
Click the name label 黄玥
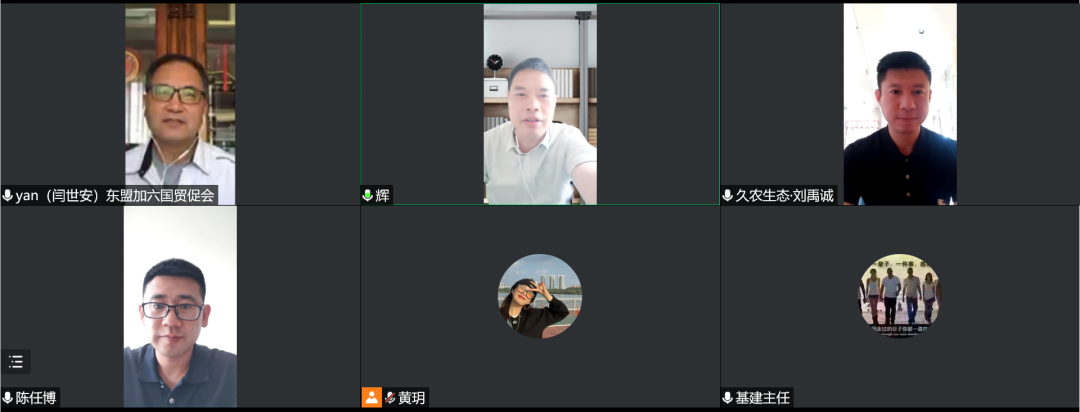(412, 398)
